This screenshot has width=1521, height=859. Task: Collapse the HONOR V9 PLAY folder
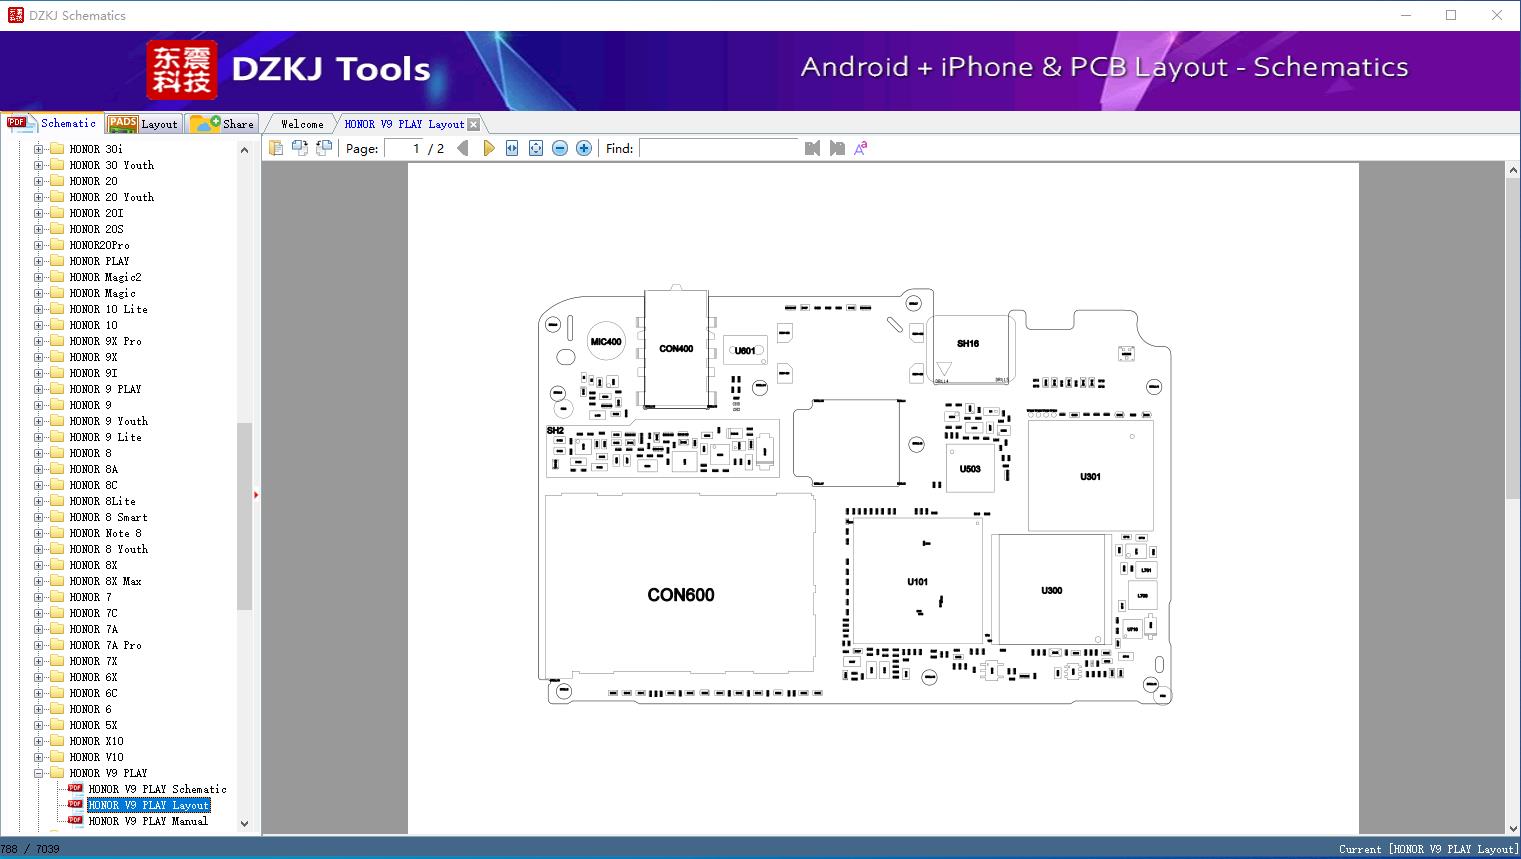pyautogui.click(x=39, y=773)
